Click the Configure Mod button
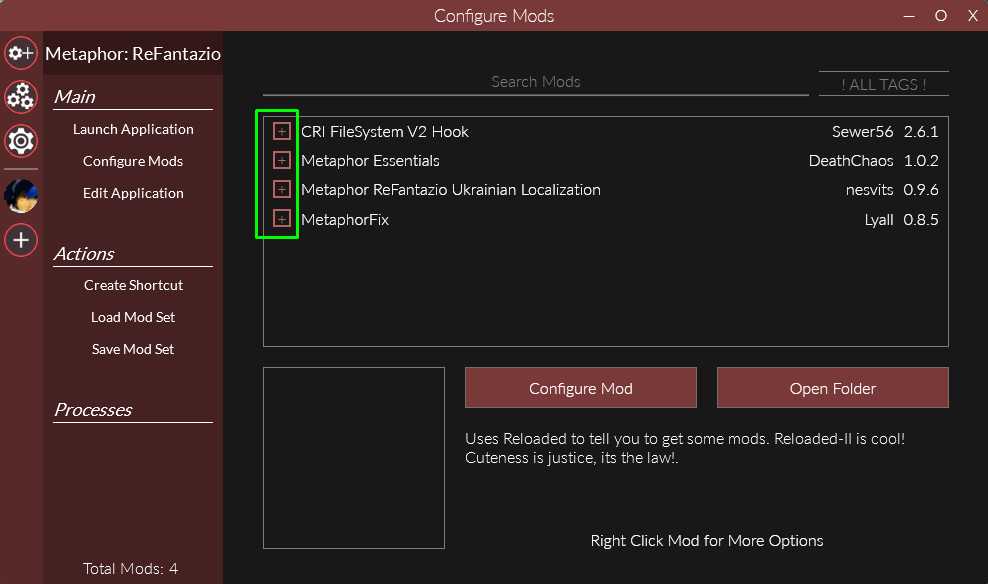Viewport: 988px width, 584px height. [x=581, y=388]
